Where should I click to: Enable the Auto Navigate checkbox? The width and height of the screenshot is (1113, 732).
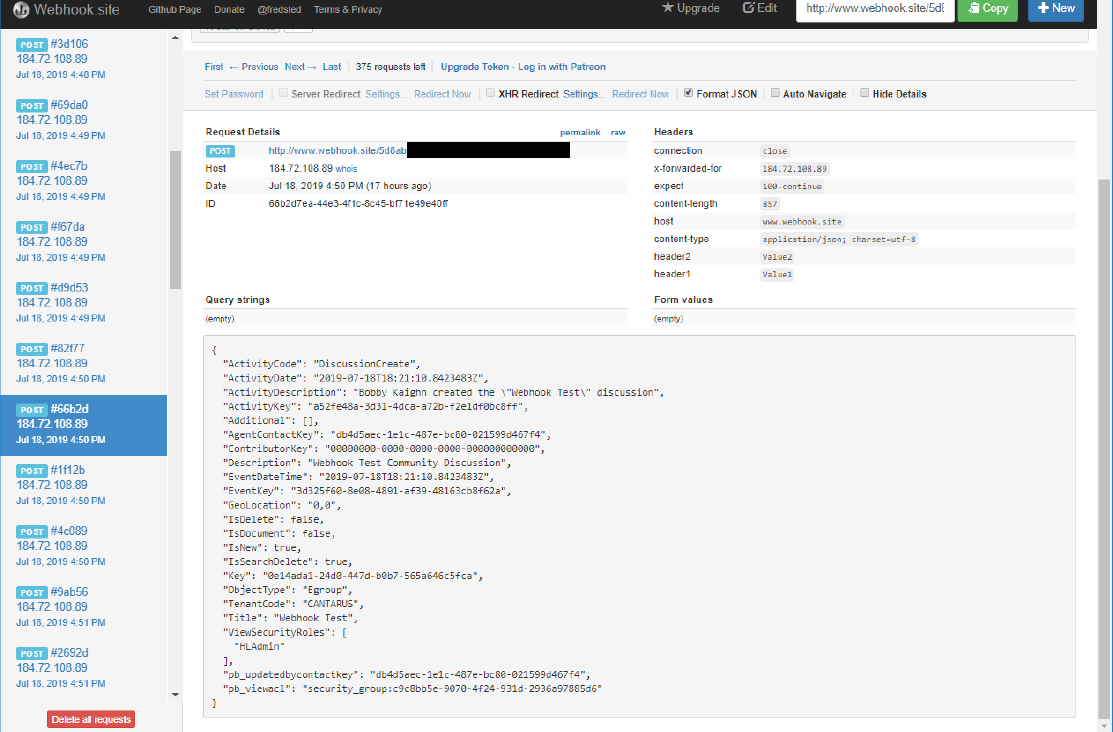tap(775, 93)
